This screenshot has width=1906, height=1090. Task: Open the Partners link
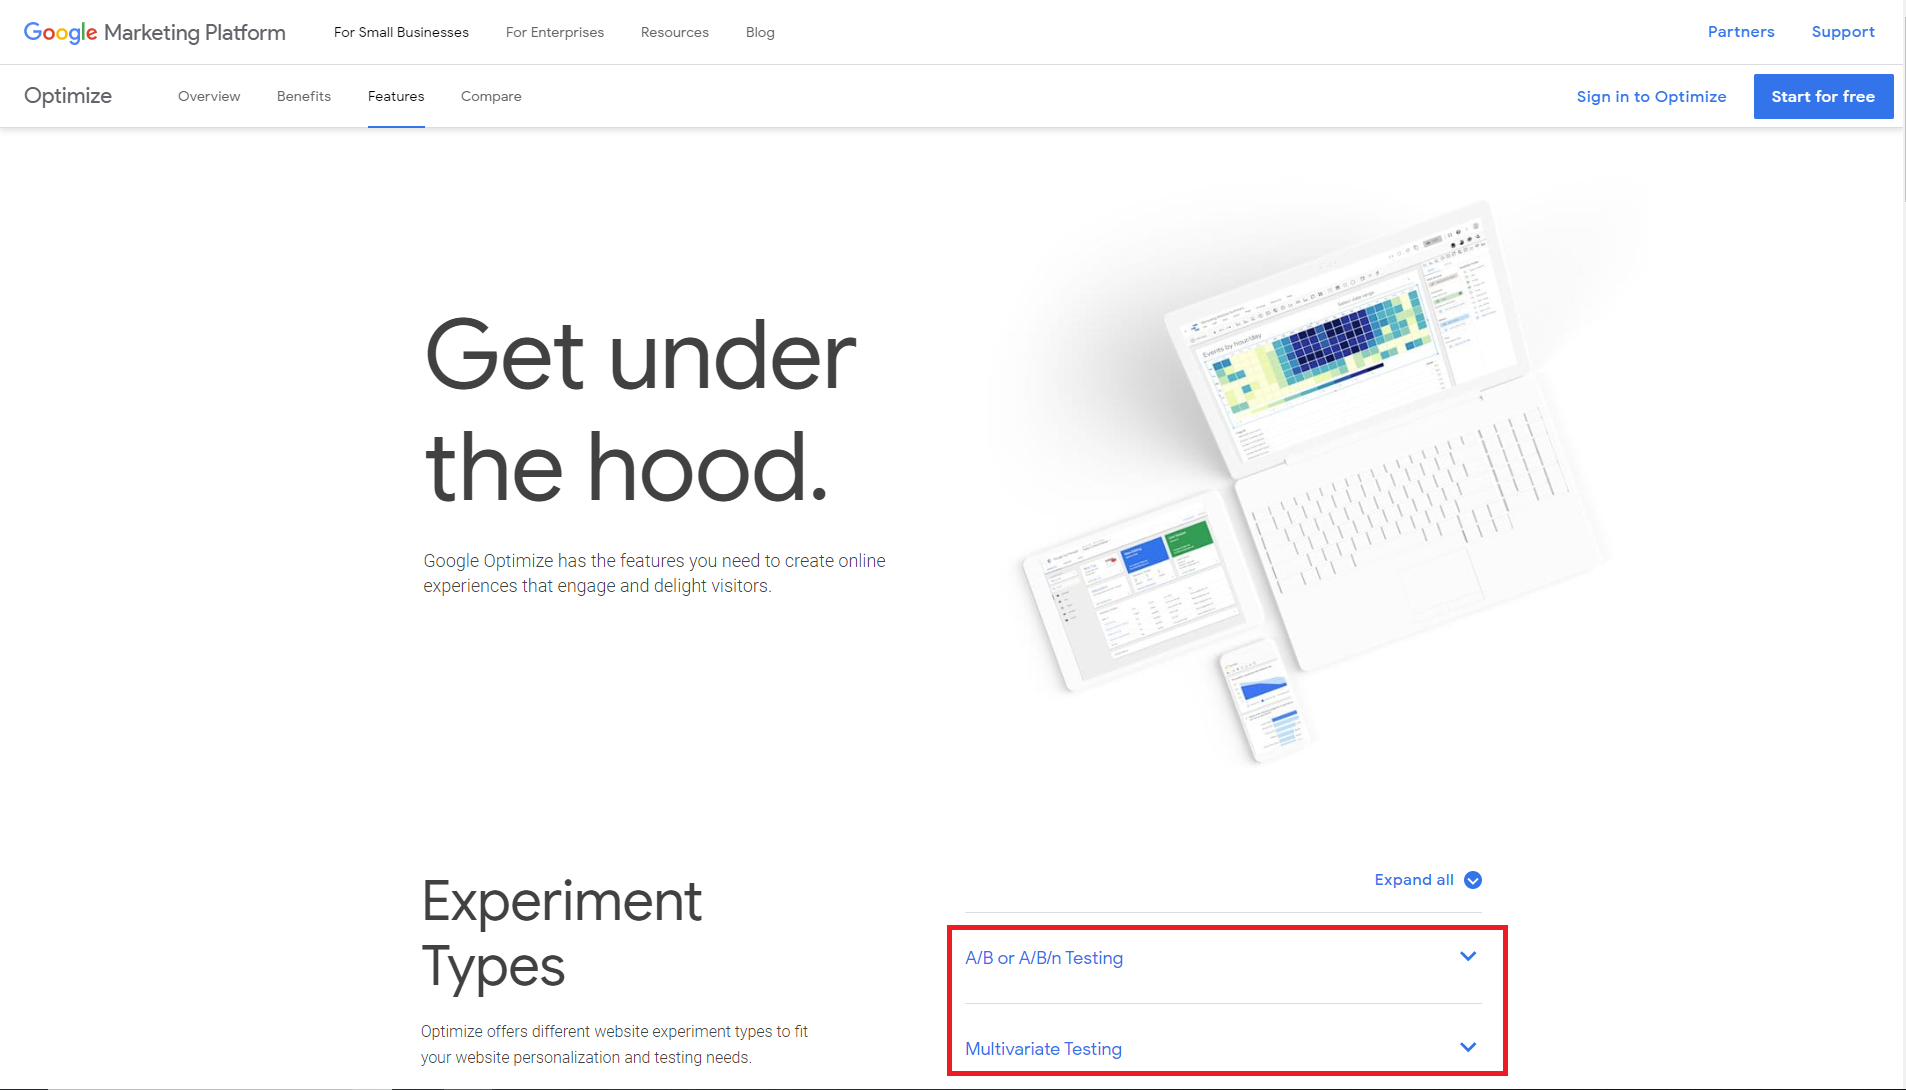(1741, 32)
